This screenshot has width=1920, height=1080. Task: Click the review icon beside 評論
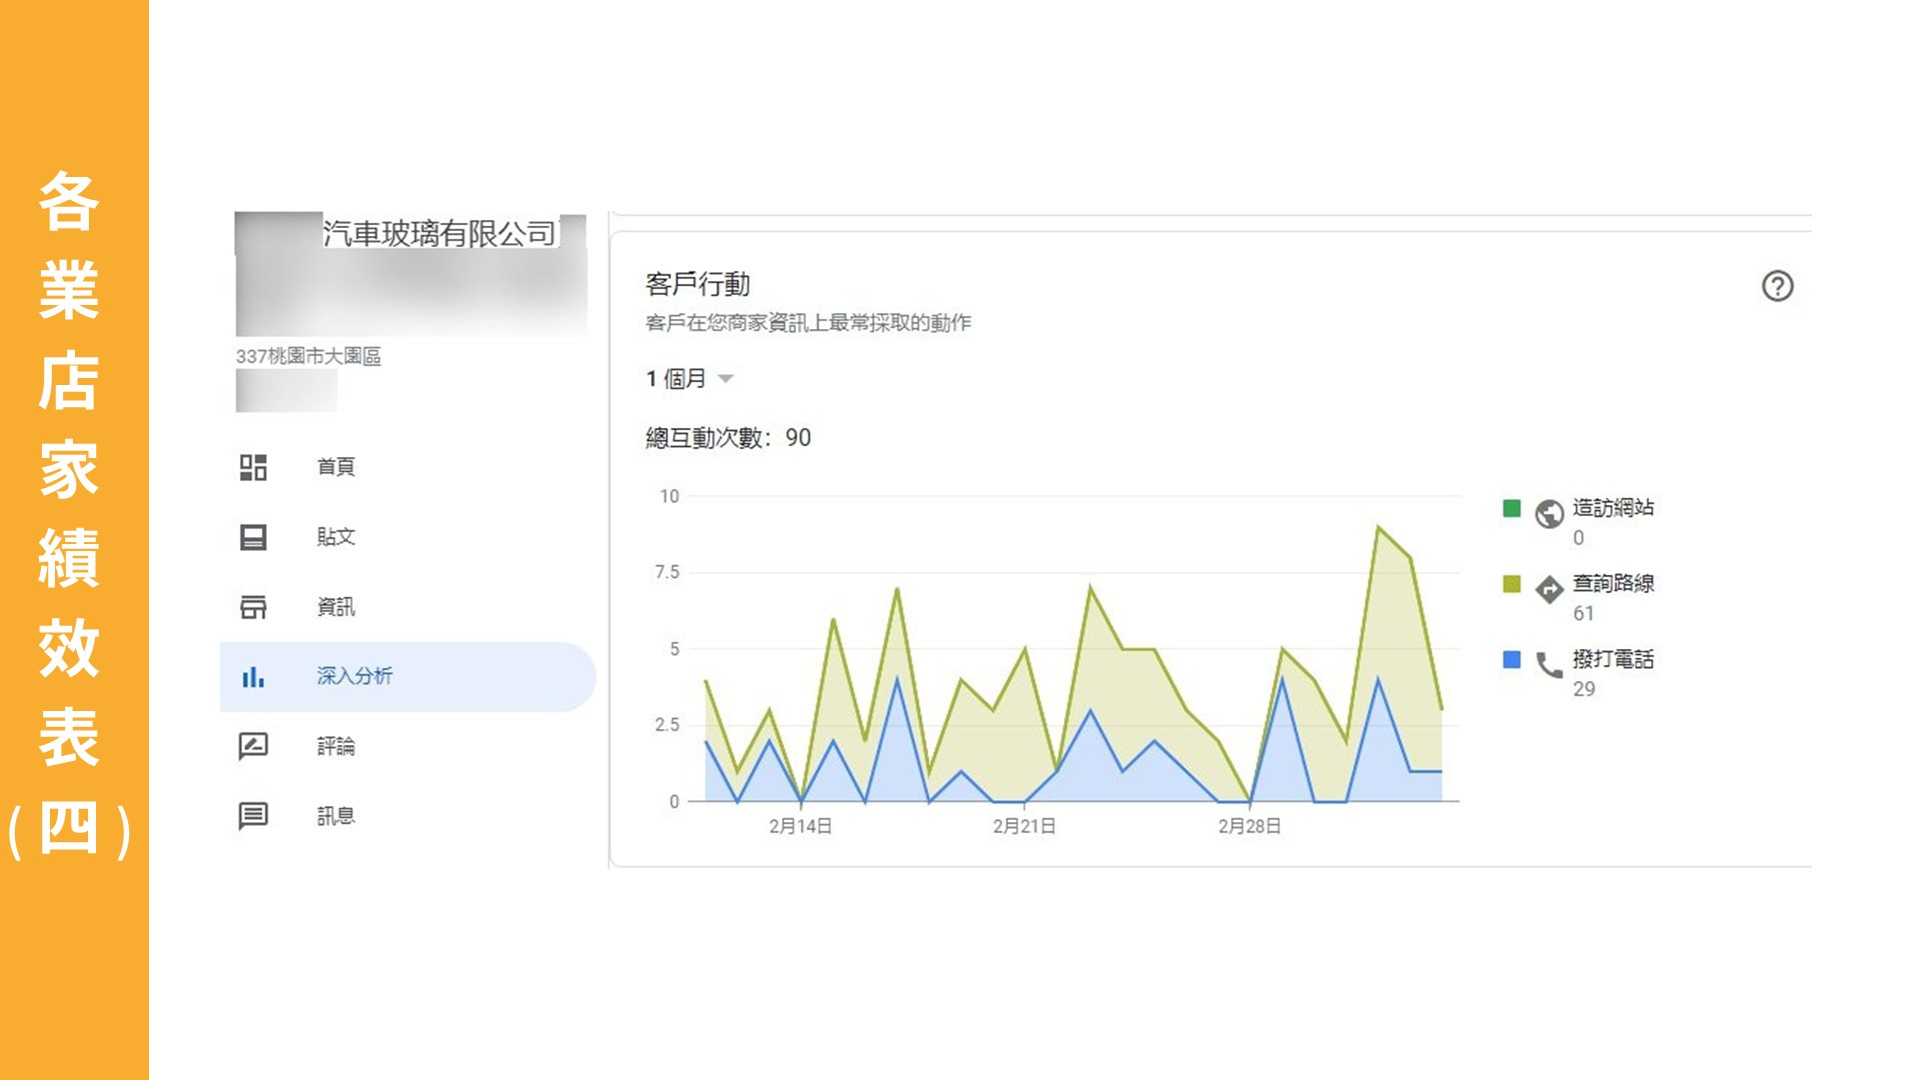(x=253, y=746)
